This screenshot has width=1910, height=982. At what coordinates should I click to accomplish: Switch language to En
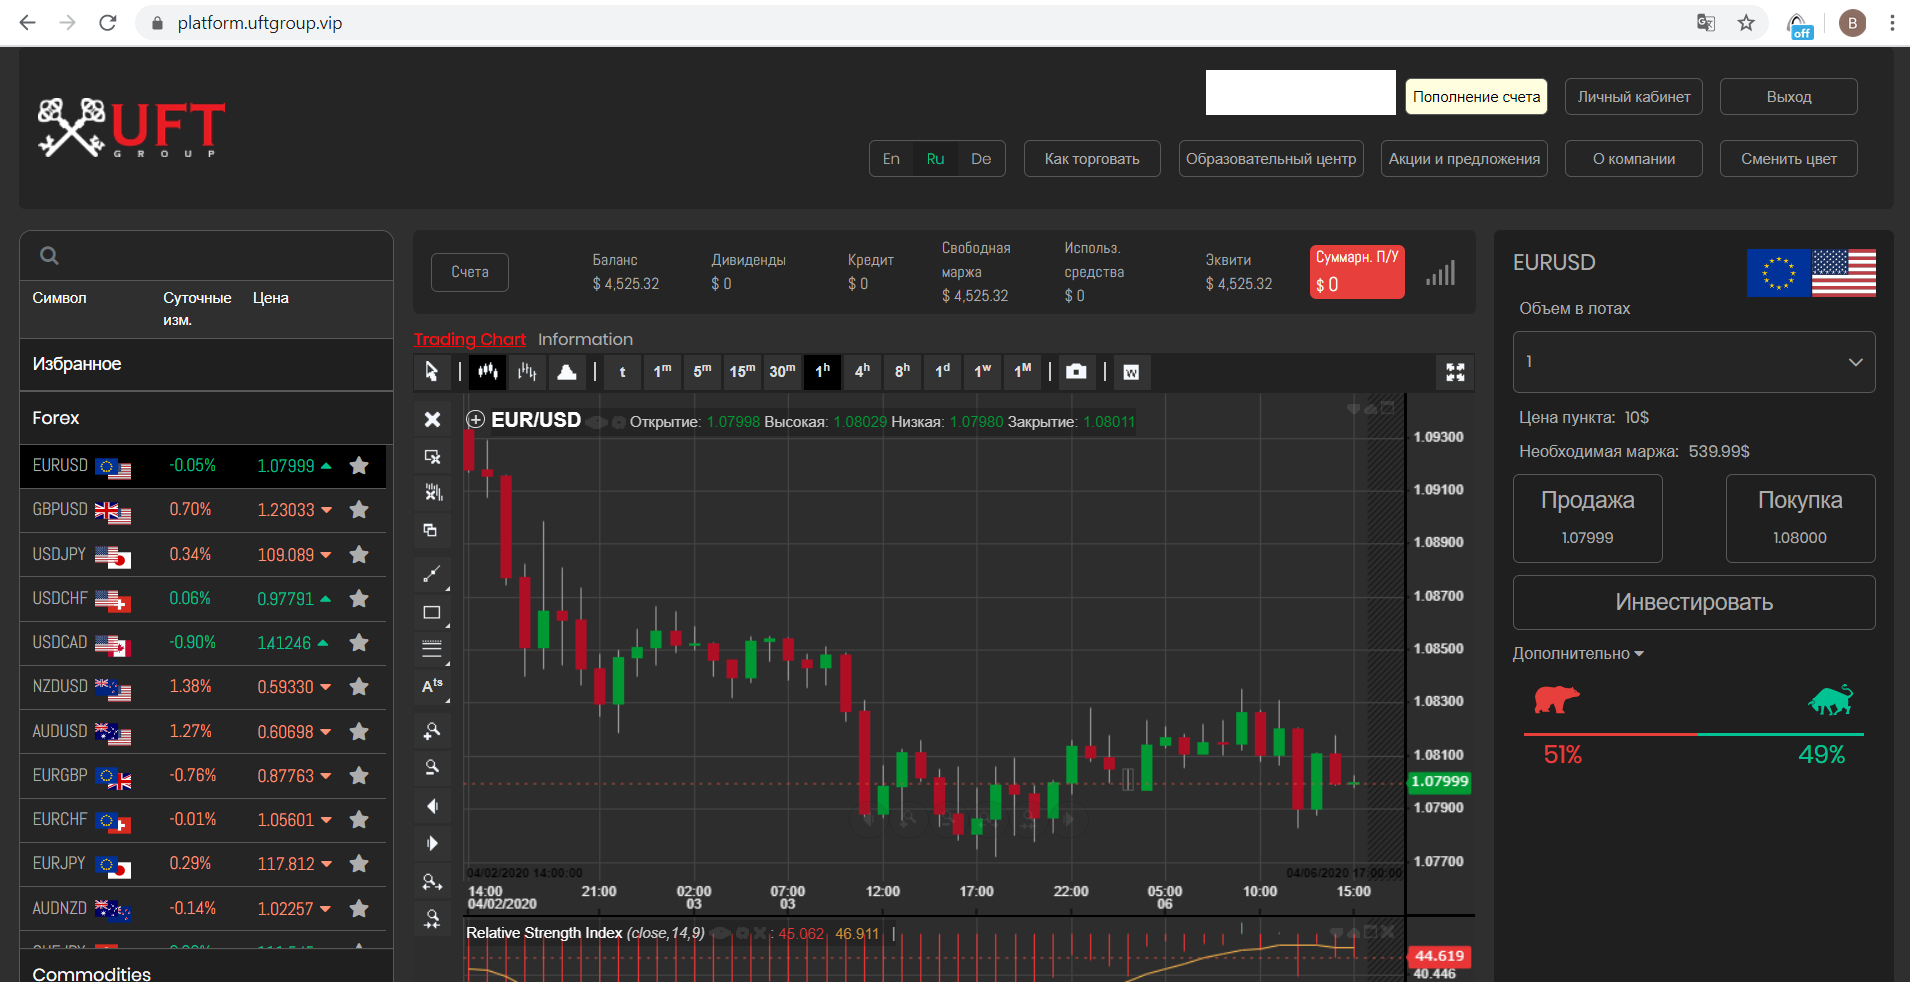click(x=891, y=159)
